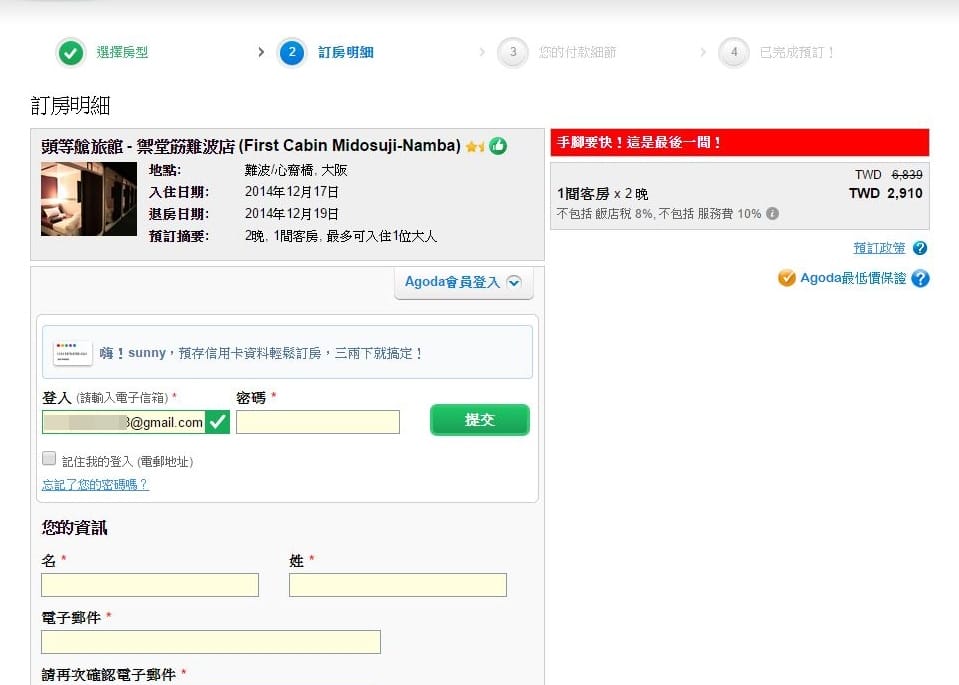Viewport: 959px width, 685px height.
Task: Click the help icon next to 預訂政策
Action: click(920, 248)
